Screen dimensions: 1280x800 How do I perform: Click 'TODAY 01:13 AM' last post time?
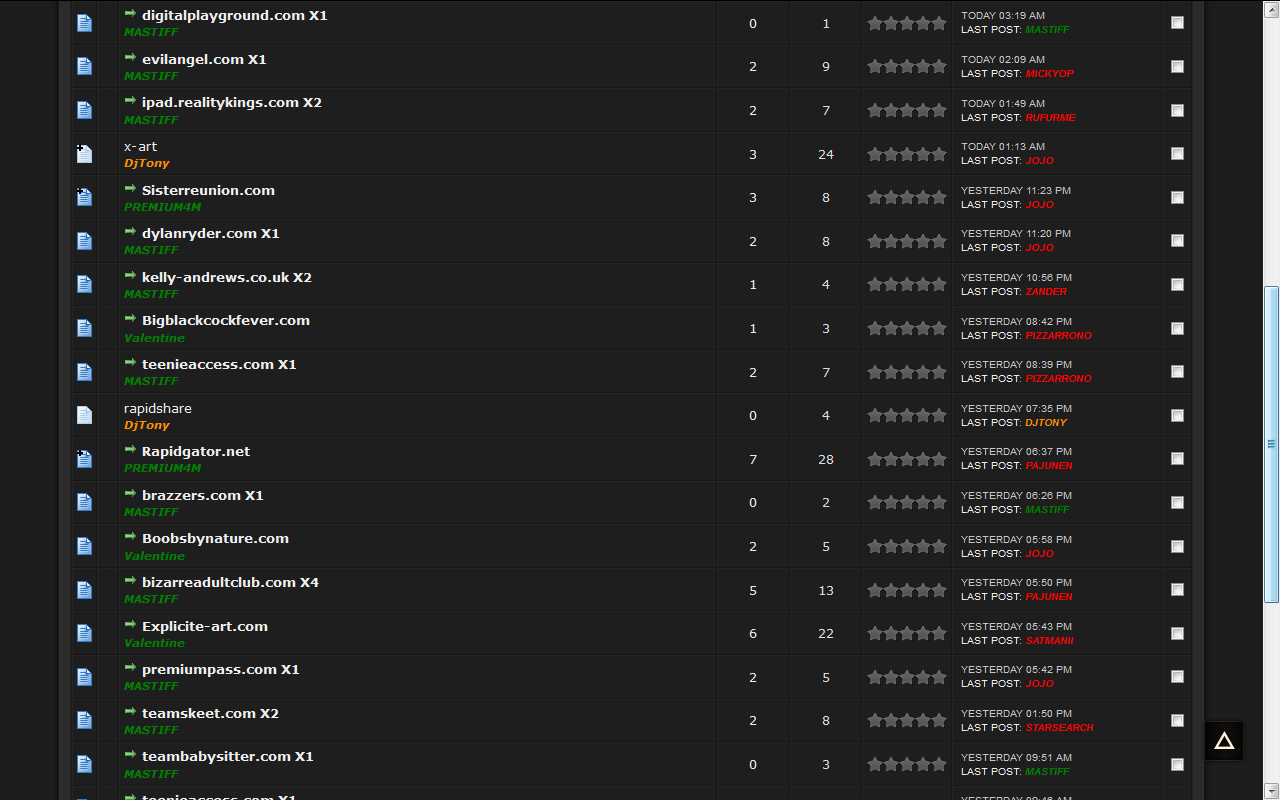(x=1003, y=147)
